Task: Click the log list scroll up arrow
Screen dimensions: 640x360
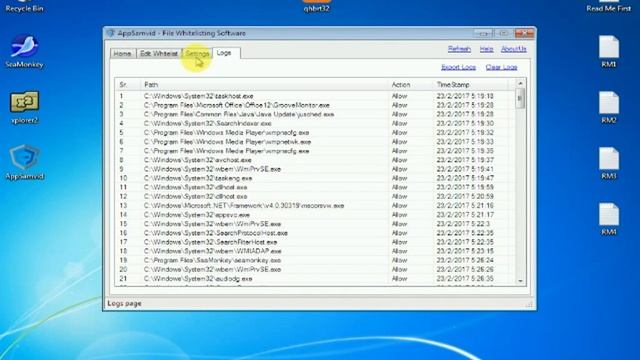Action: [x=520, y=83]
